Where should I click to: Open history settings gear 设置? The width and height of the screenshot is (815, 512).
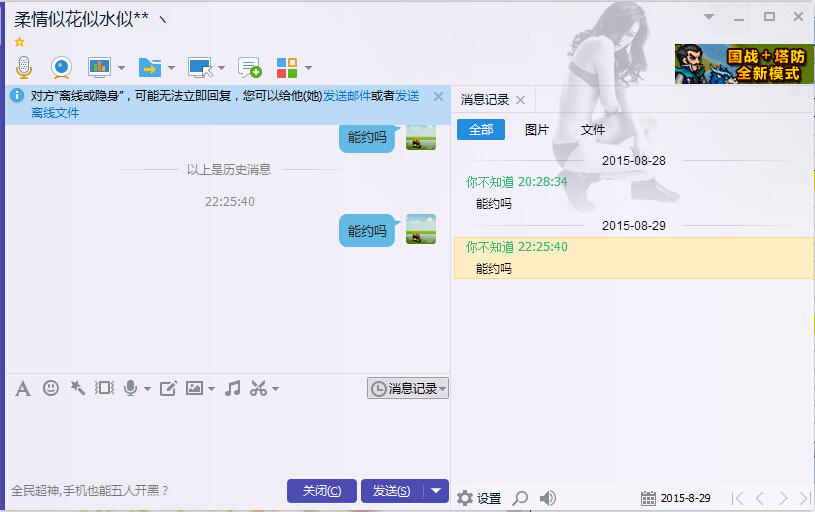(479, 498)
